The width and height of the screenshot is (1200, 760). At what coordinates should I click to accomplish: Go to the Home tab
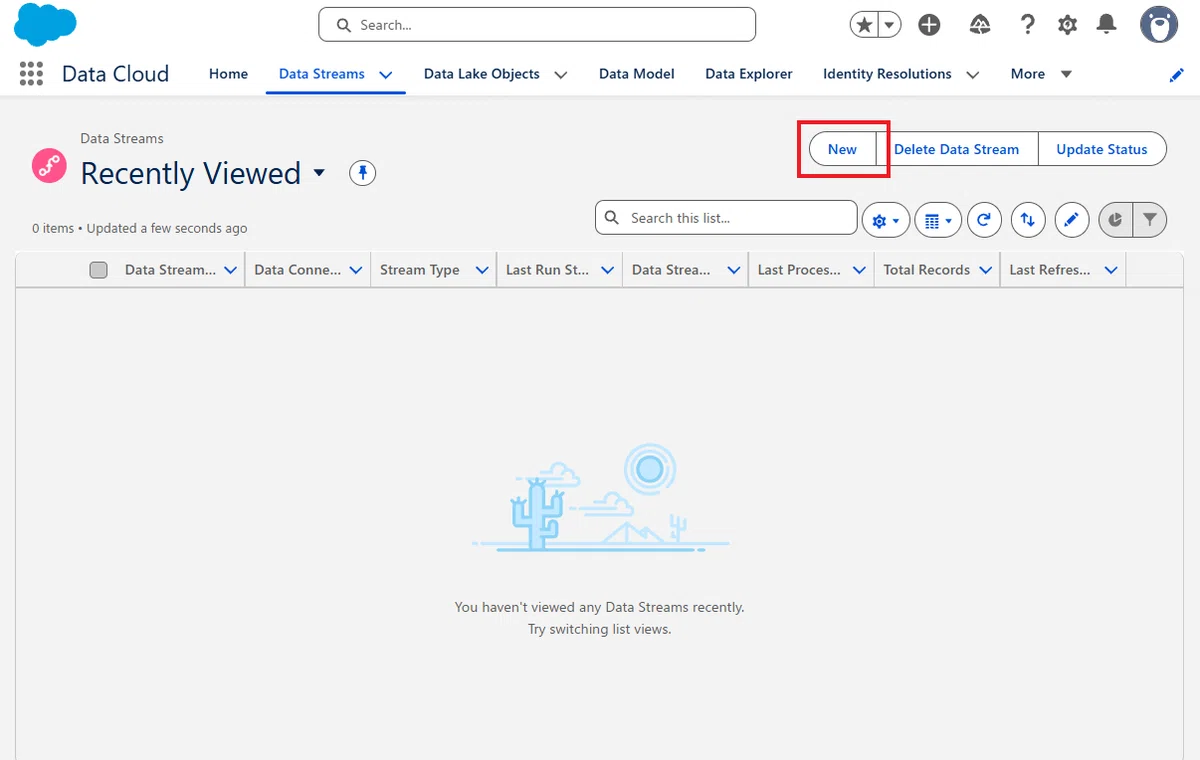click(228, 74)
